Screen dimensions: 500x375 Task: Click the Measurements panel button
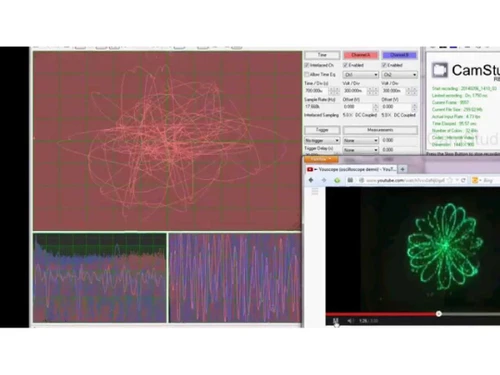click(x=380, y=130)
